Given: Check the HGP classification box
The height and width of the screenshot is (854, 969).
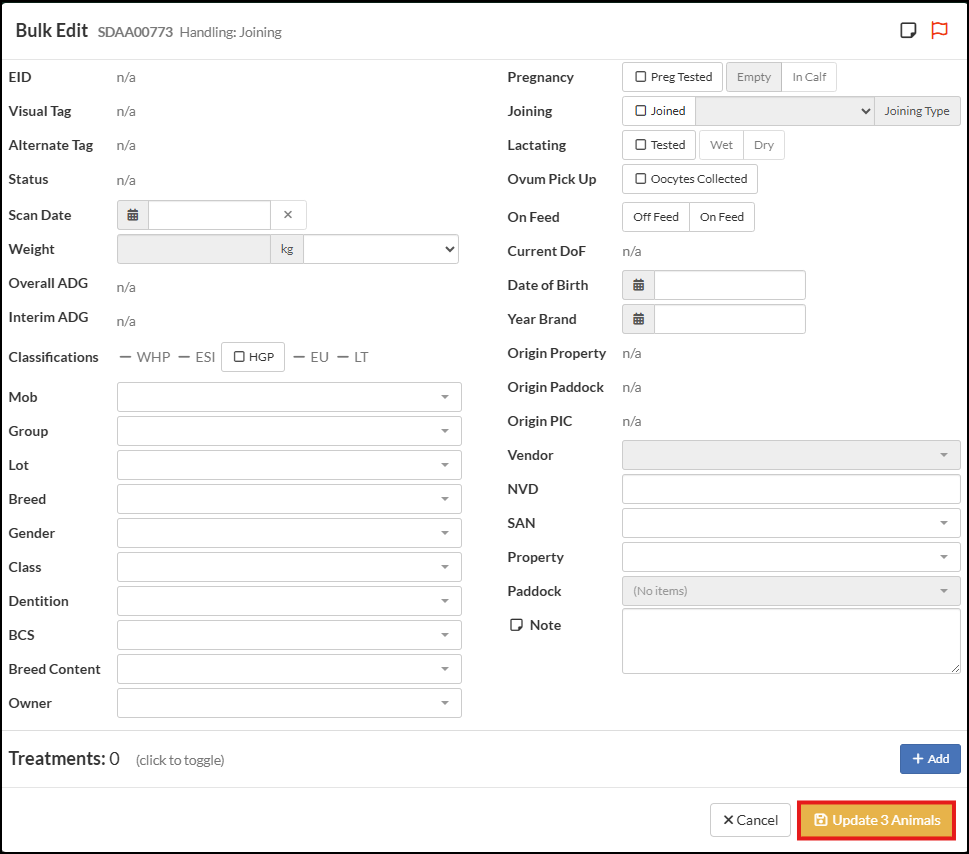Looking at the screenshot, I should tap(239, 357).
